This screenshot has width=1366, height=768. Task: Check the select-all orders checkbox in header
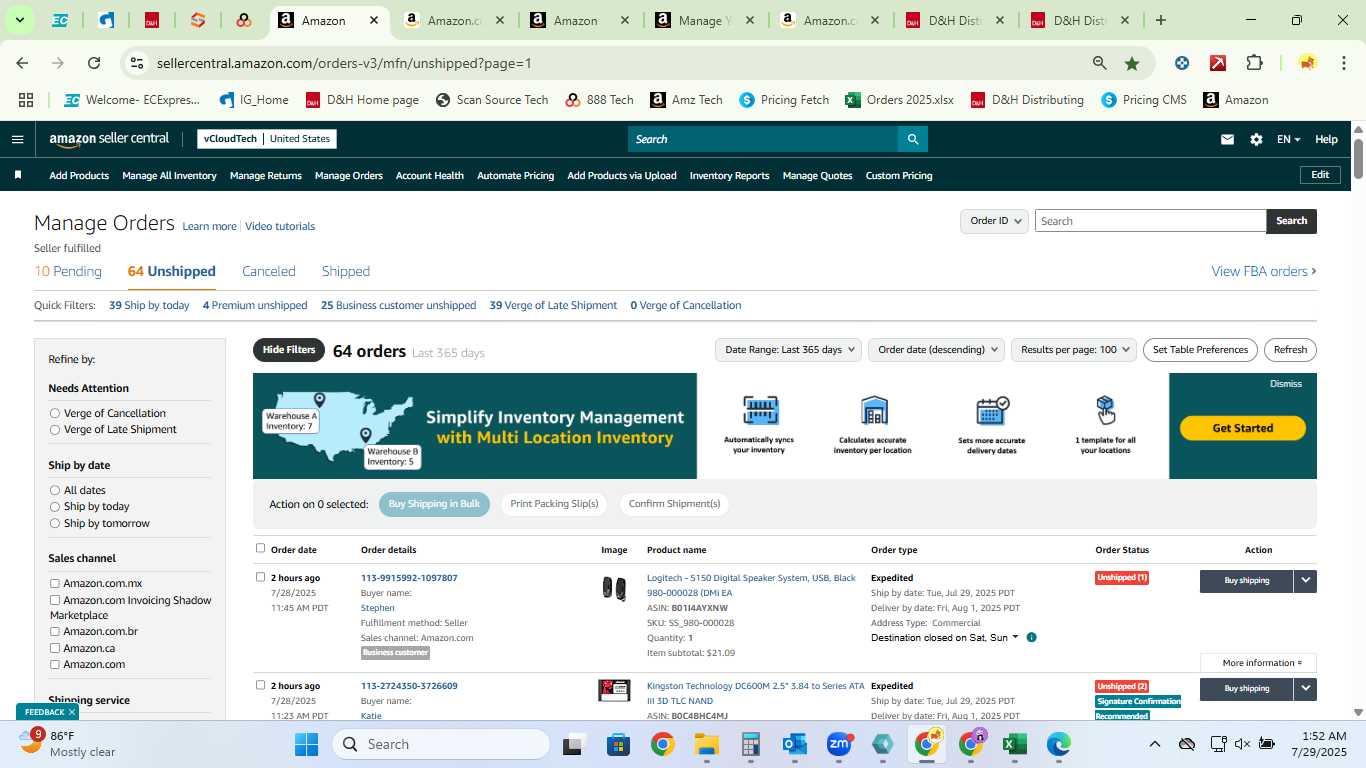coord(260,548)
